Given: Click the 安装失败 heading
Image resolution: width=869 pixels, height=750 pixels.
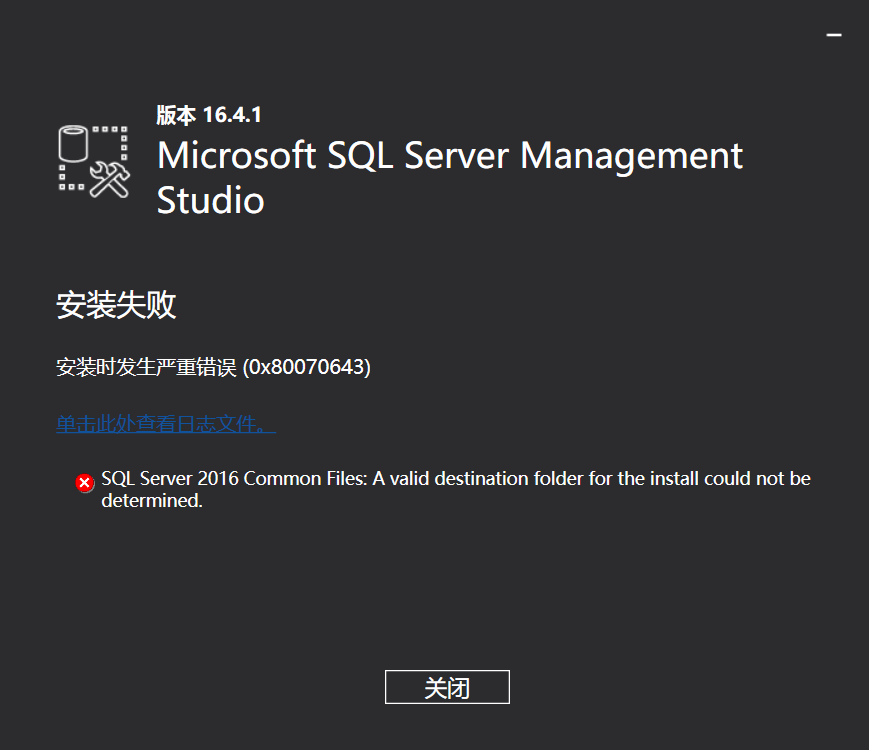Looking at the screenshot, I should [x=116, y=304].
